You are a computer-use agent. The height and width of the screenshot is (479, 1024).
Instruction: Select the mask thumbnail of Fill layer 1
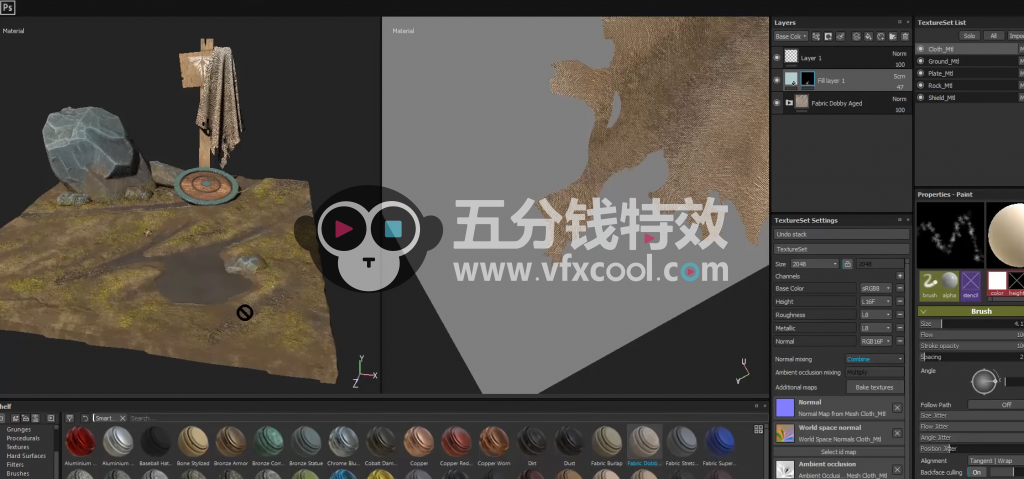pyautogui.click(x=808, y=80)
